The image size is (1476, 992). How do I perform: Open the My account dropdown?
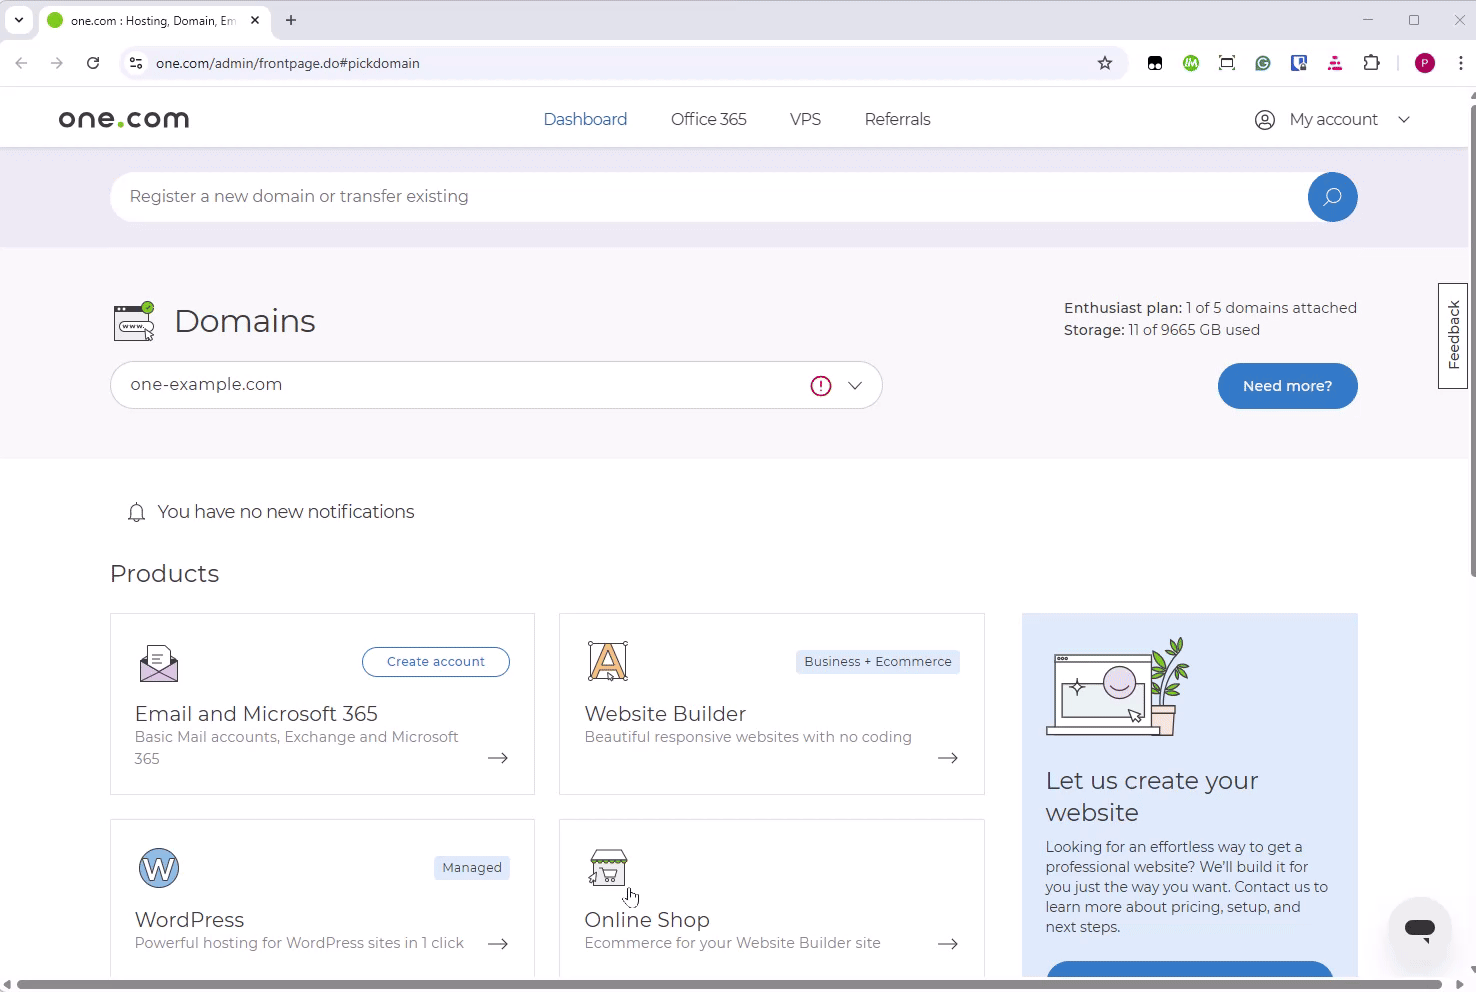(1332, 119)
